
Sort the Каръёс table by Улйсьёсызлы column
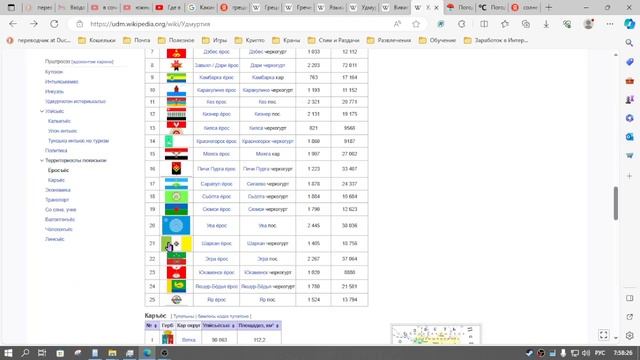pyautogui.click(x=218, y=326)
